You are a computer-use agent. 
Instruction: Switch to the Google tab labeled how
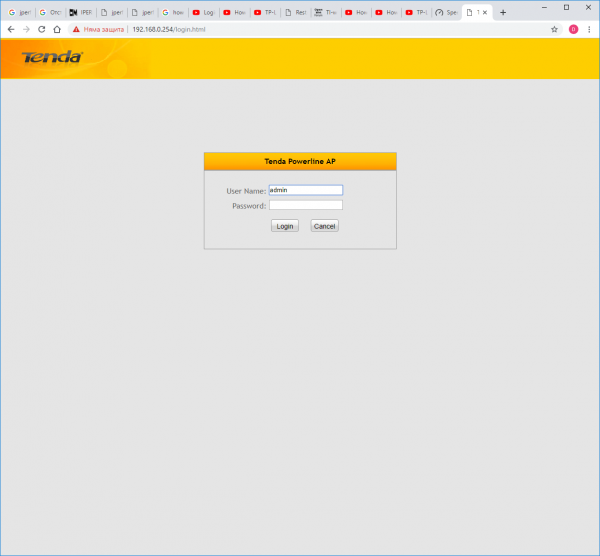coord(173,13)
